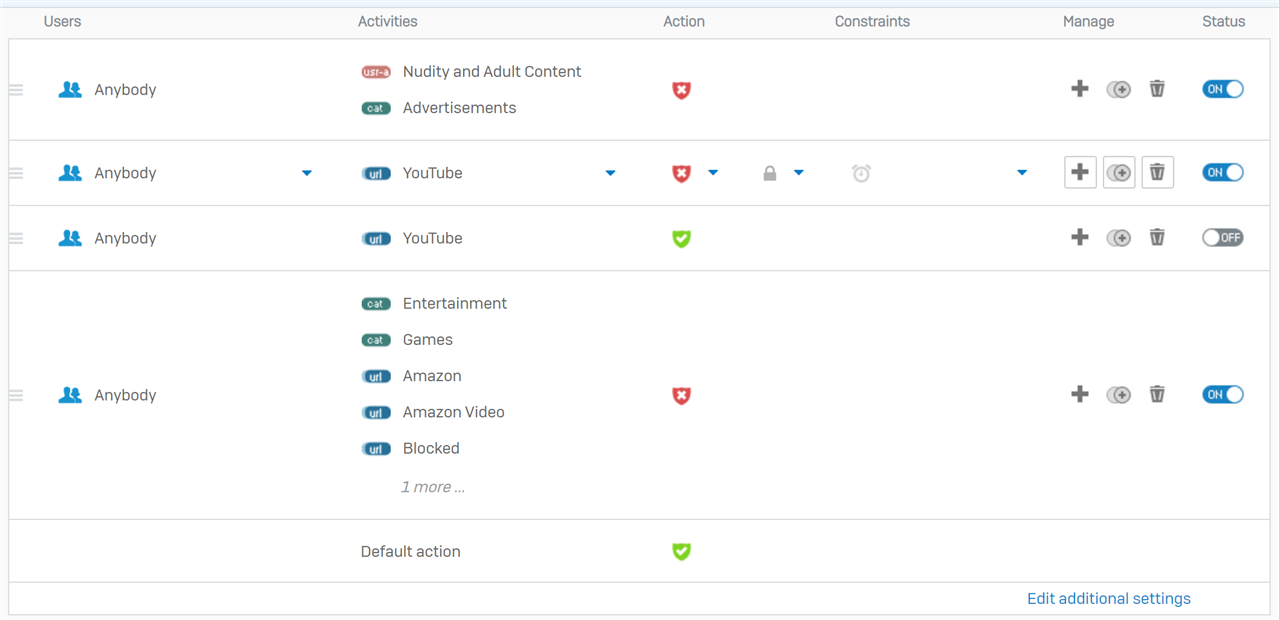This screenshot has width=1279, height=620.
Task: Click the Amazon Video activity label
Action: click(454, 412)
